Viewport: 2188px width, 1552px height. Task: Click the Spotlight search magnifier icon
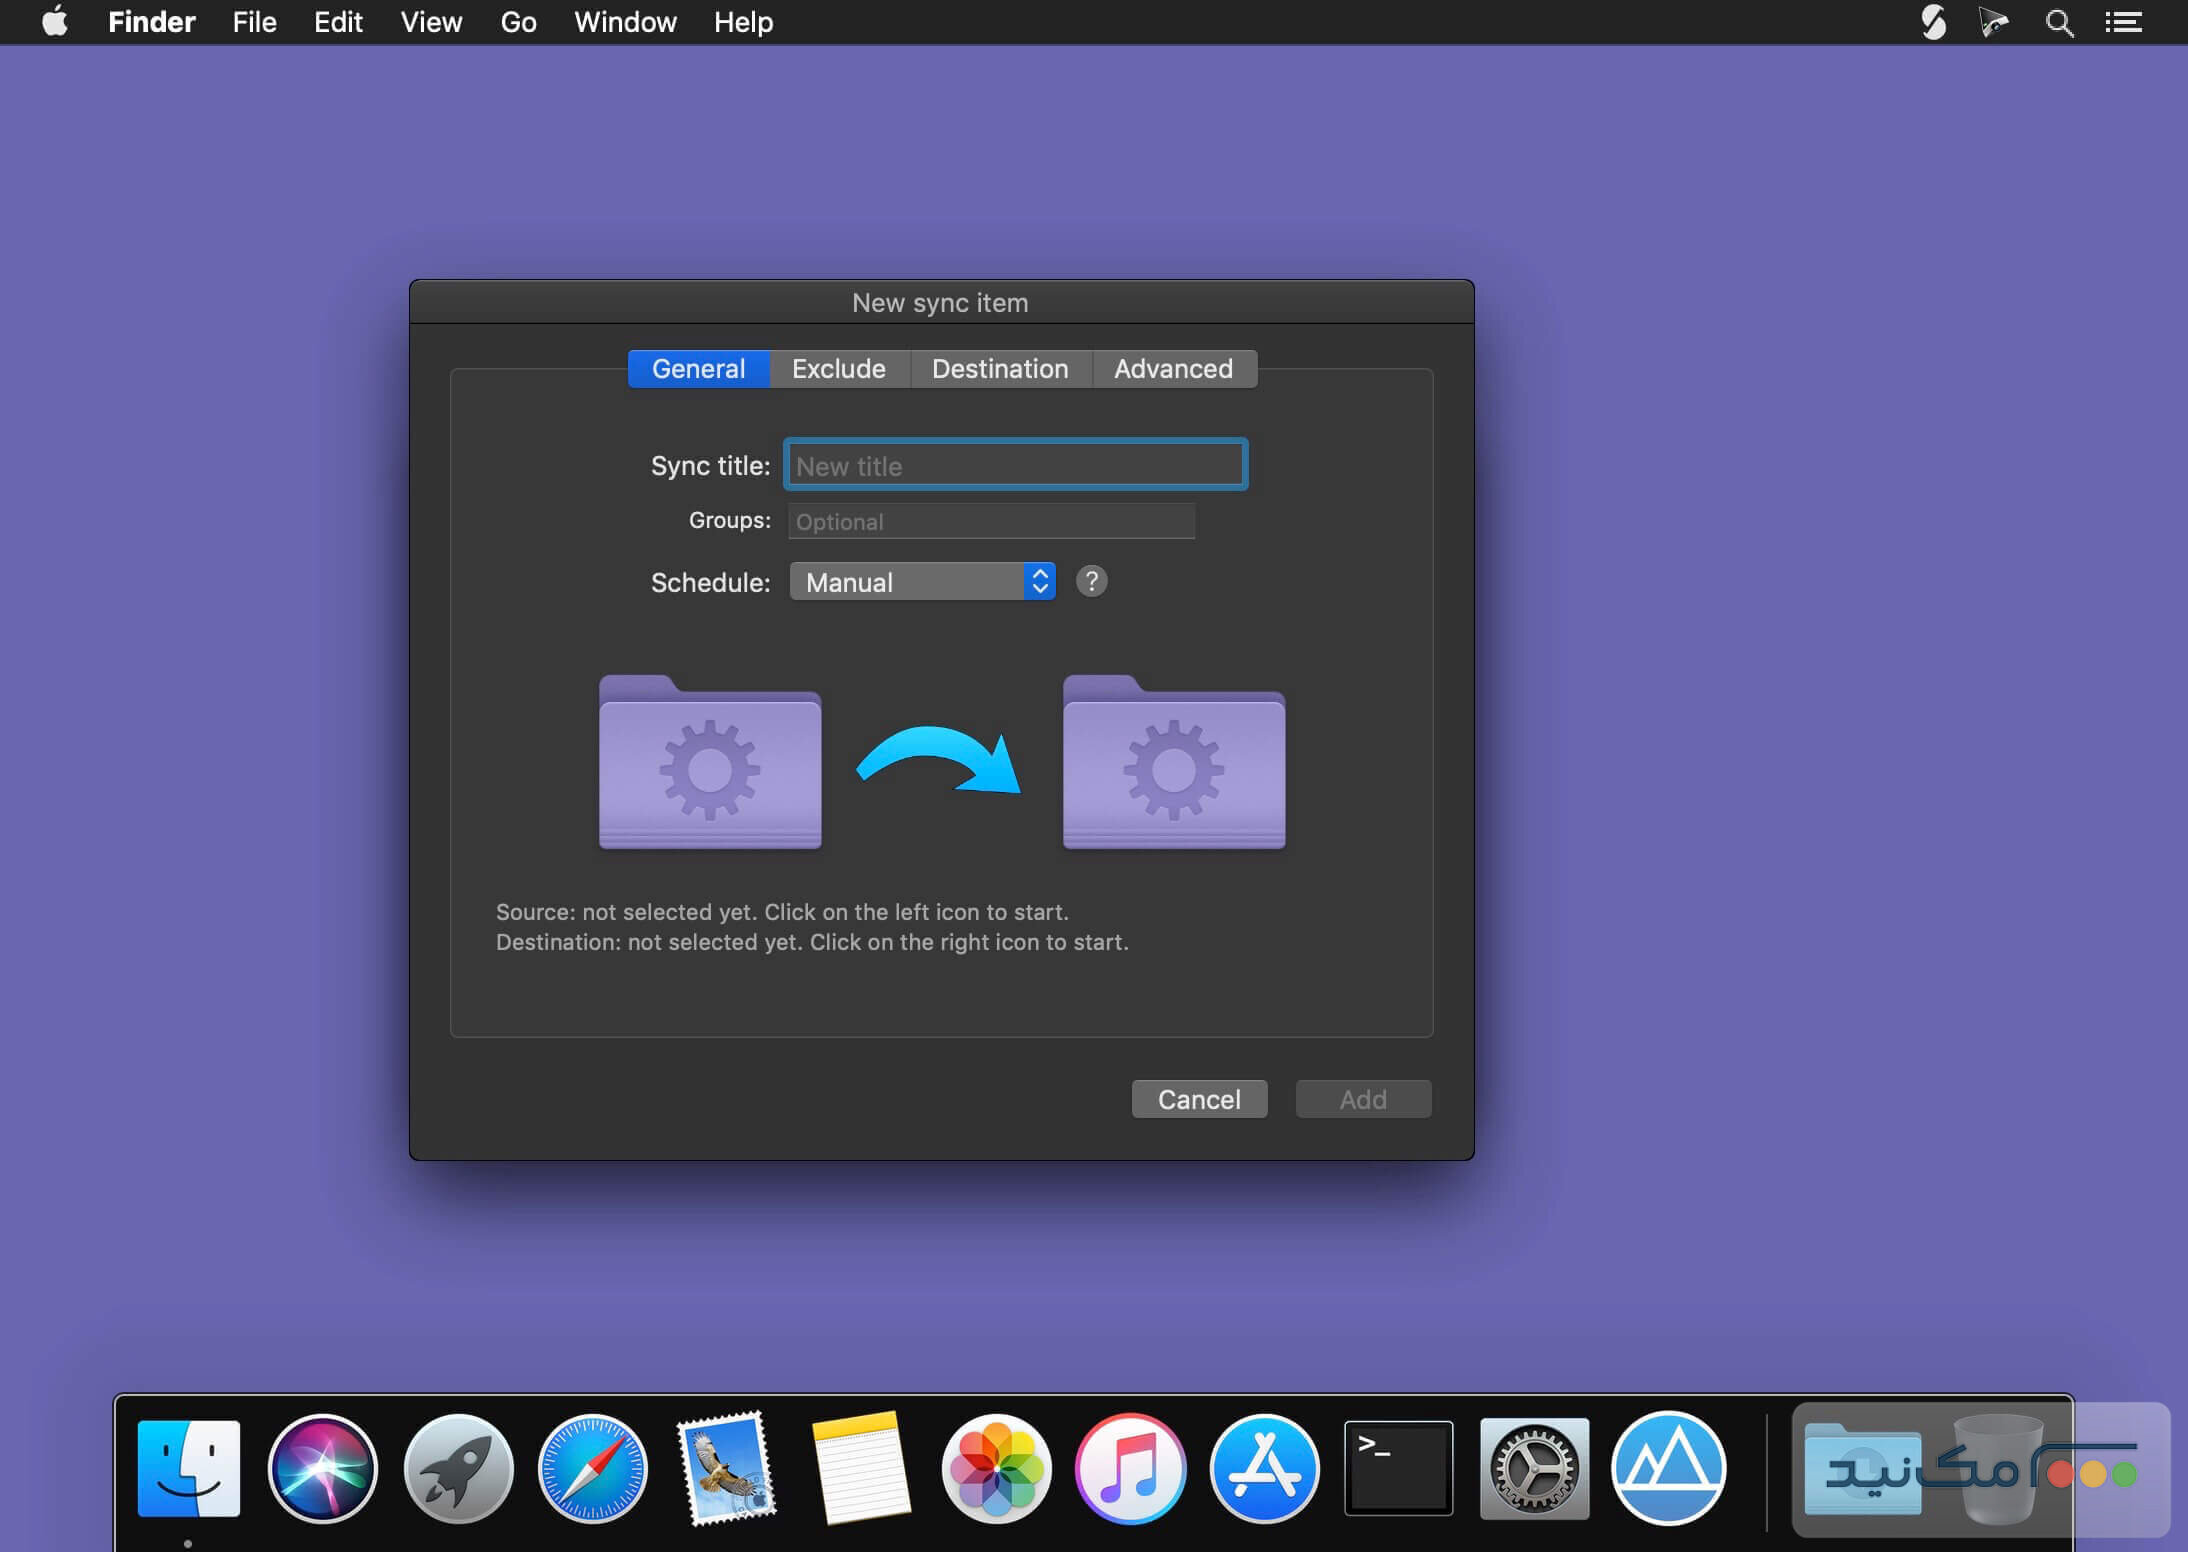pyautogui.click(x=2059, y=22)
